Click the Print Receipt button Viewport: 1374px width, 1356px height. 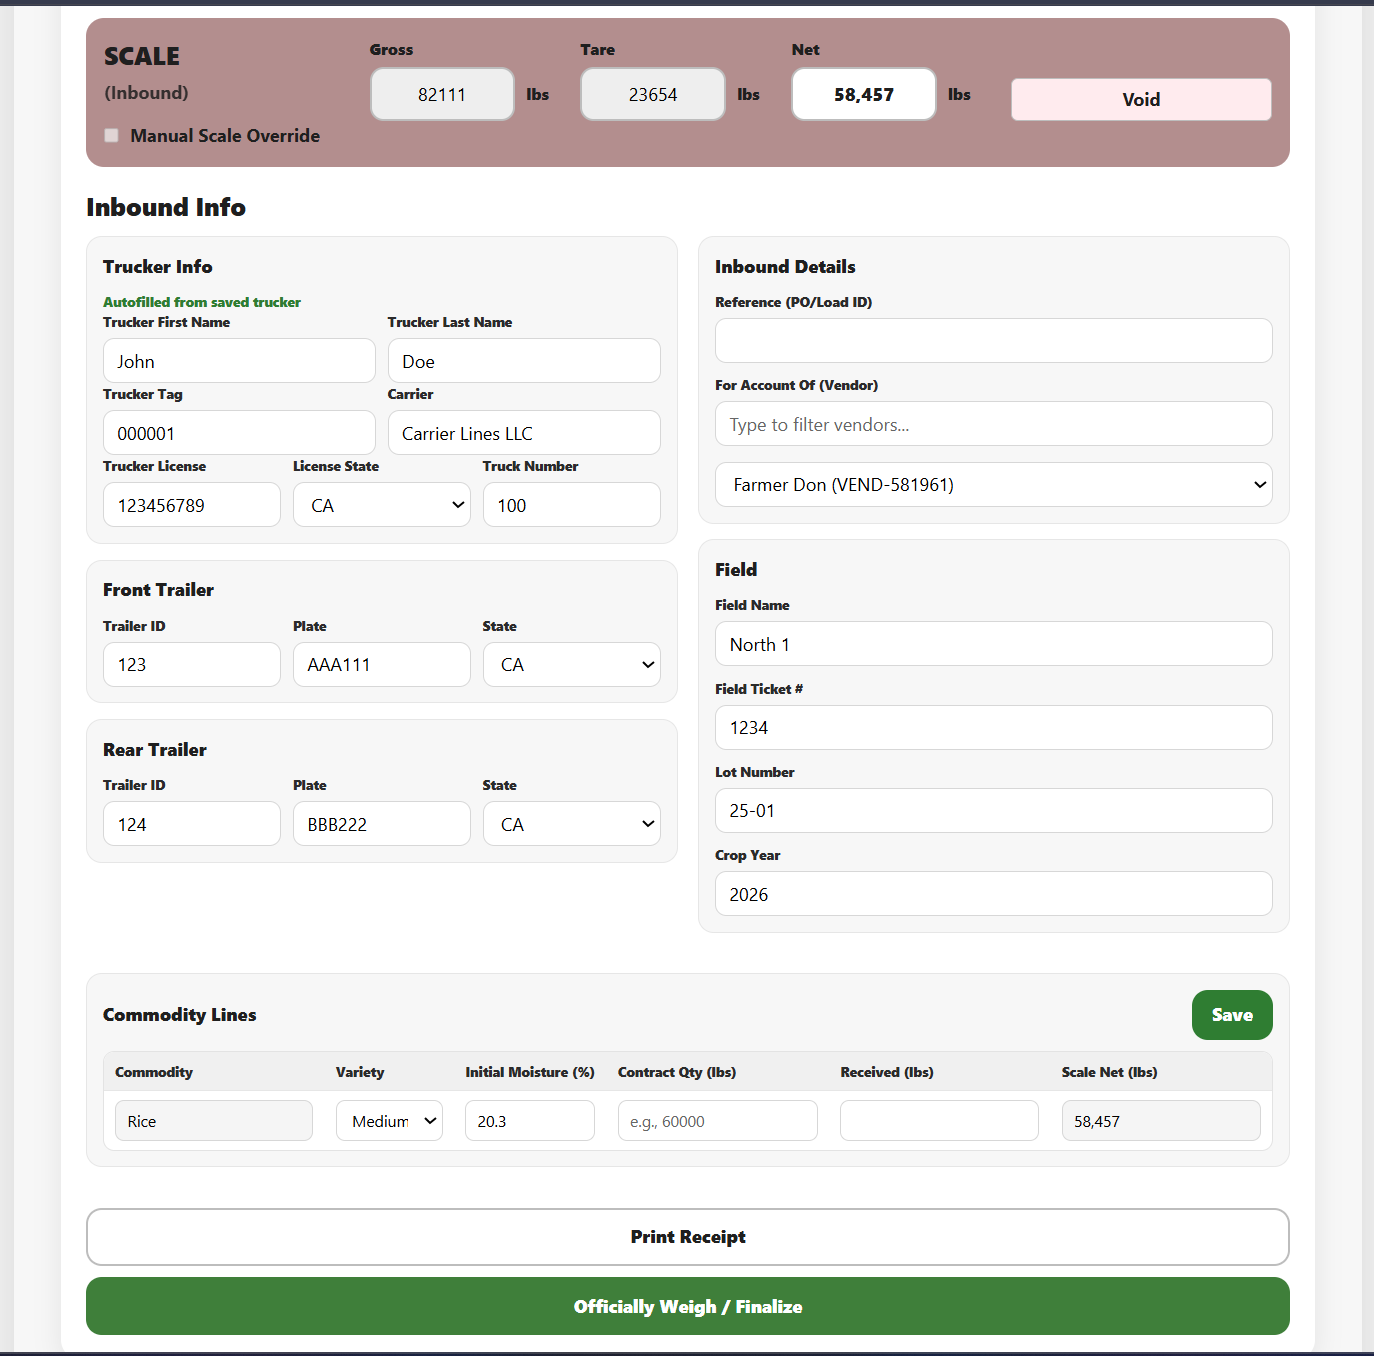click(687, 1237)
